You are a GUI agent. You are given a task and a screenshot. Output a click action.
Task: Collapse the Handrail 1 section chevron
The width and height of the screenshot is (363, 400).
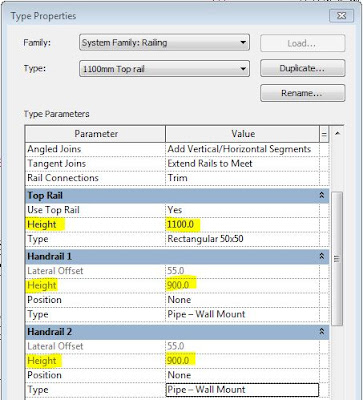click(x=322, y=256)
